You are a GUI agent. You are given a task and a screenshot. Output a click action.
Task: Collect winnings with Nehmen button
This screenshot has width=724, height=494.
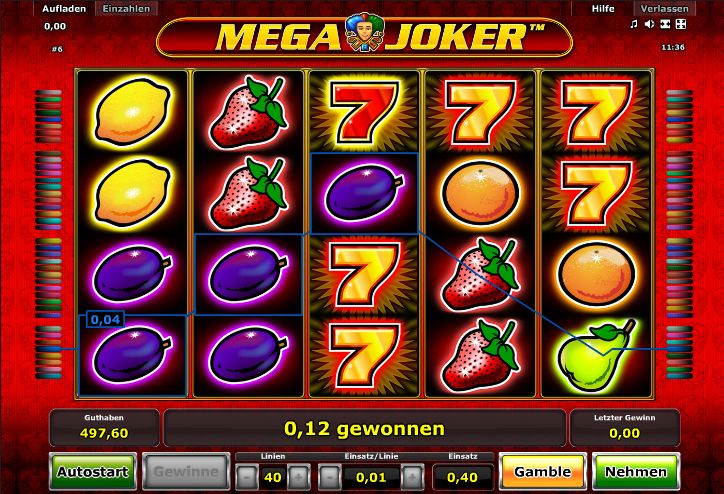pyautogui.click(x=636, y=471)
